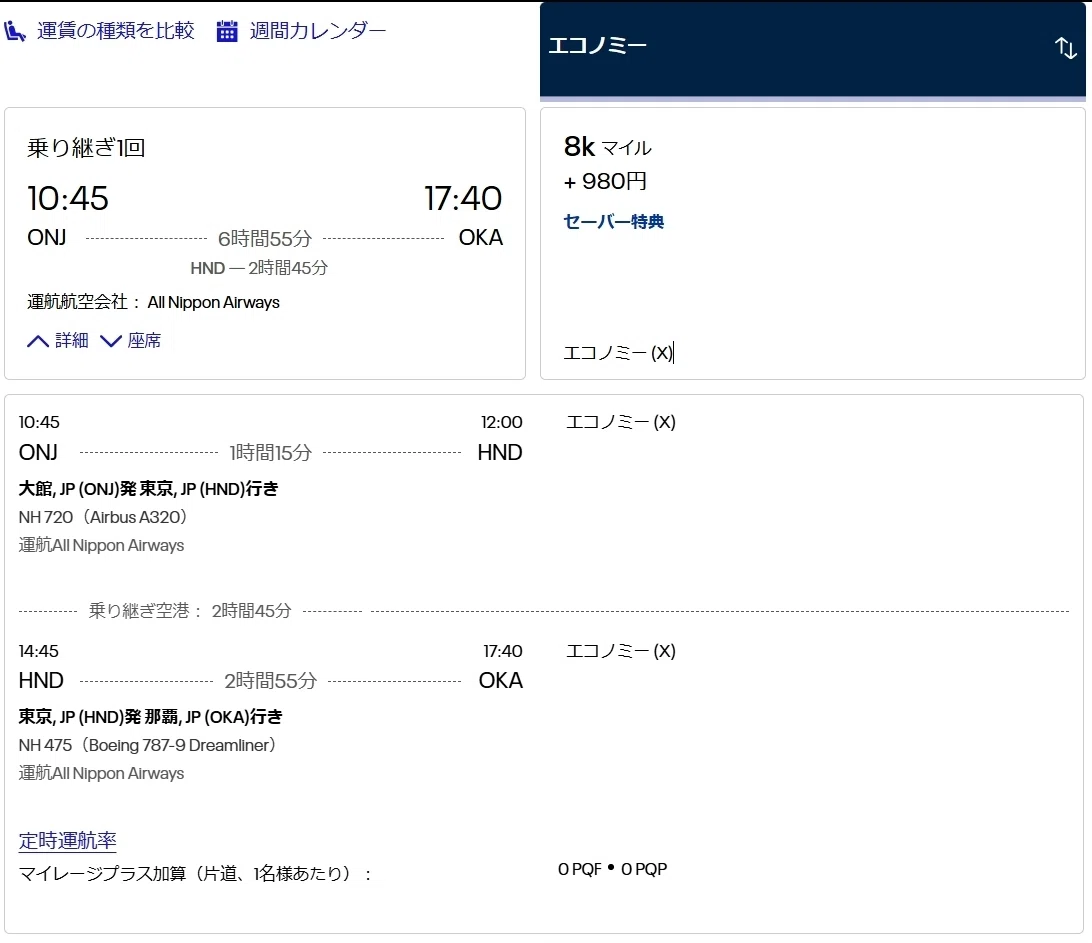Select the エコノミー column header tab

(x=813, y=49)
